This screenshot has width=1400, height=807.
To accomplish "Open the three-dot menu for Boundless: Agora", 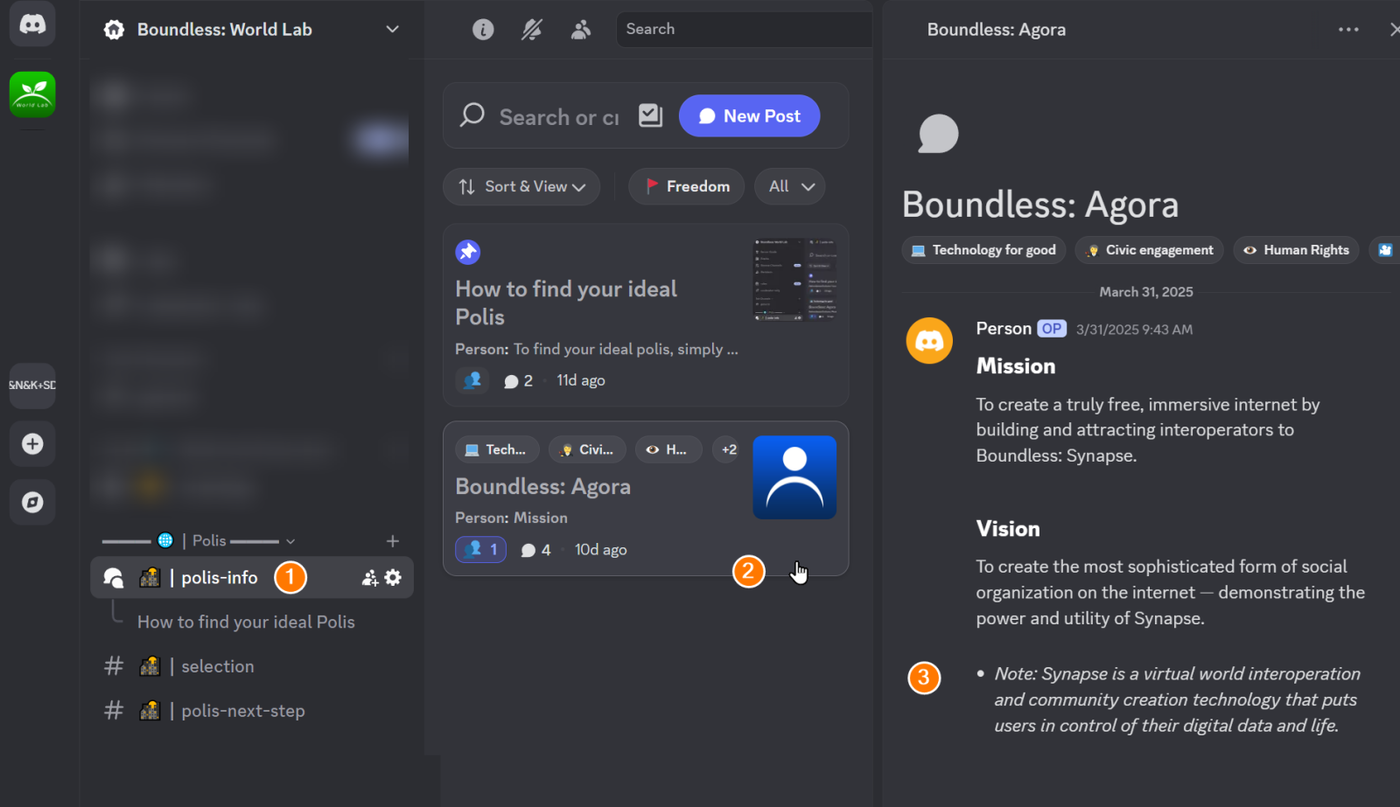I will [x=1348, y=30].
